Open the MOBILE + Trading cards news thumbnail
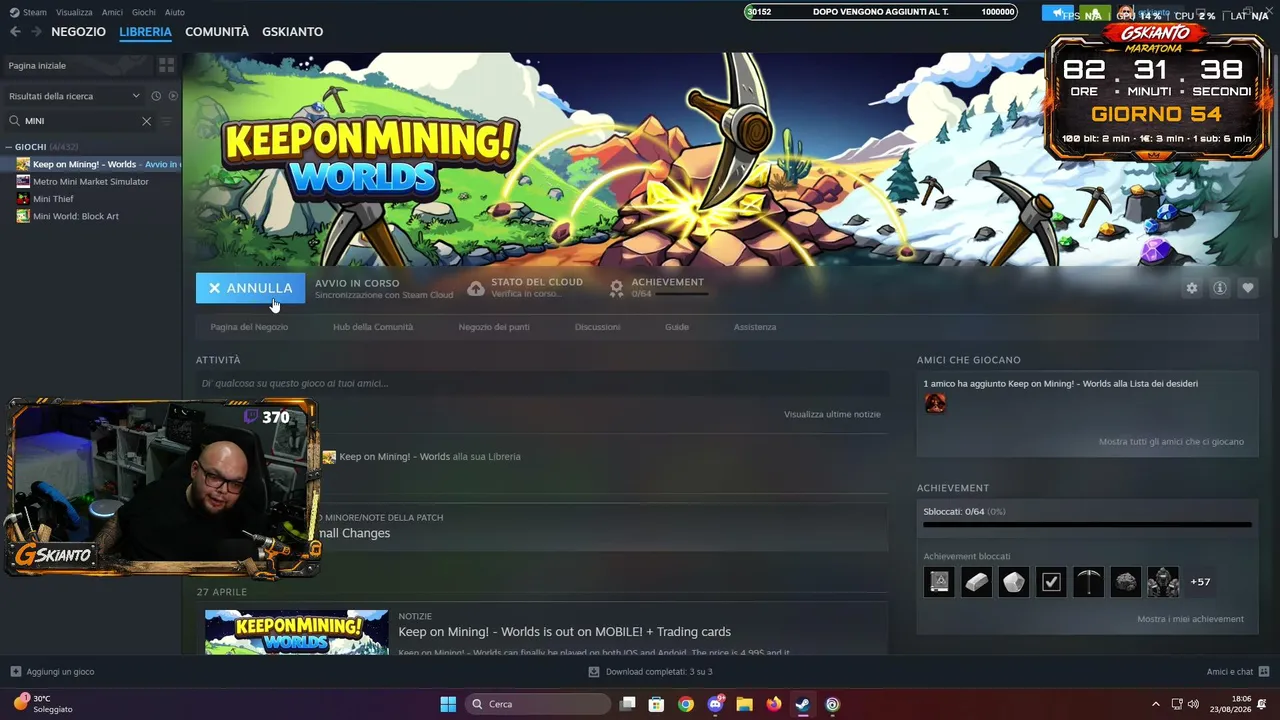 297,632
